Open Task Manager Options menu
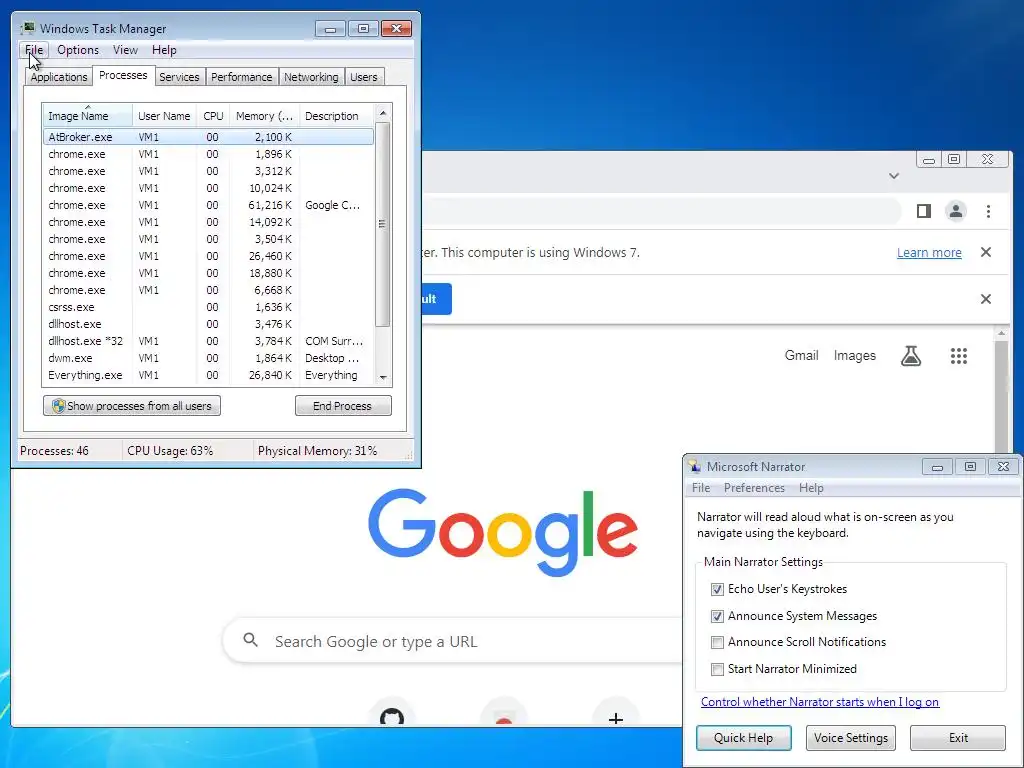 tap(78, 50)
